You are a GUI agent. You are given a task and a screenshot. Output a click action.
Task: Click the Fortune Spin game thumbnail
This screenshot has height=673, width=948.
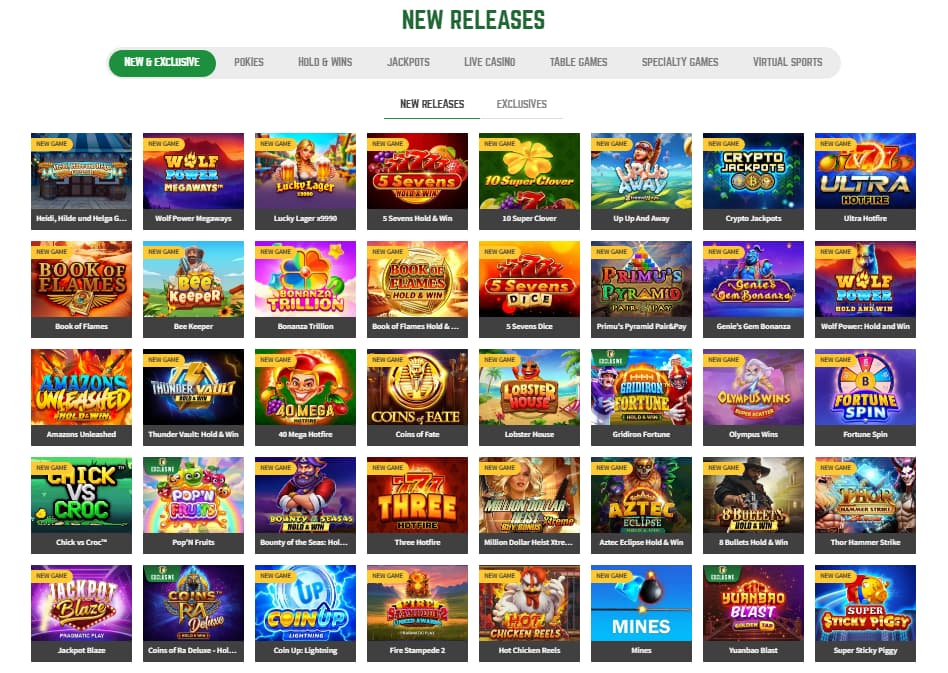pyautogui.click(x=865, y=397)
